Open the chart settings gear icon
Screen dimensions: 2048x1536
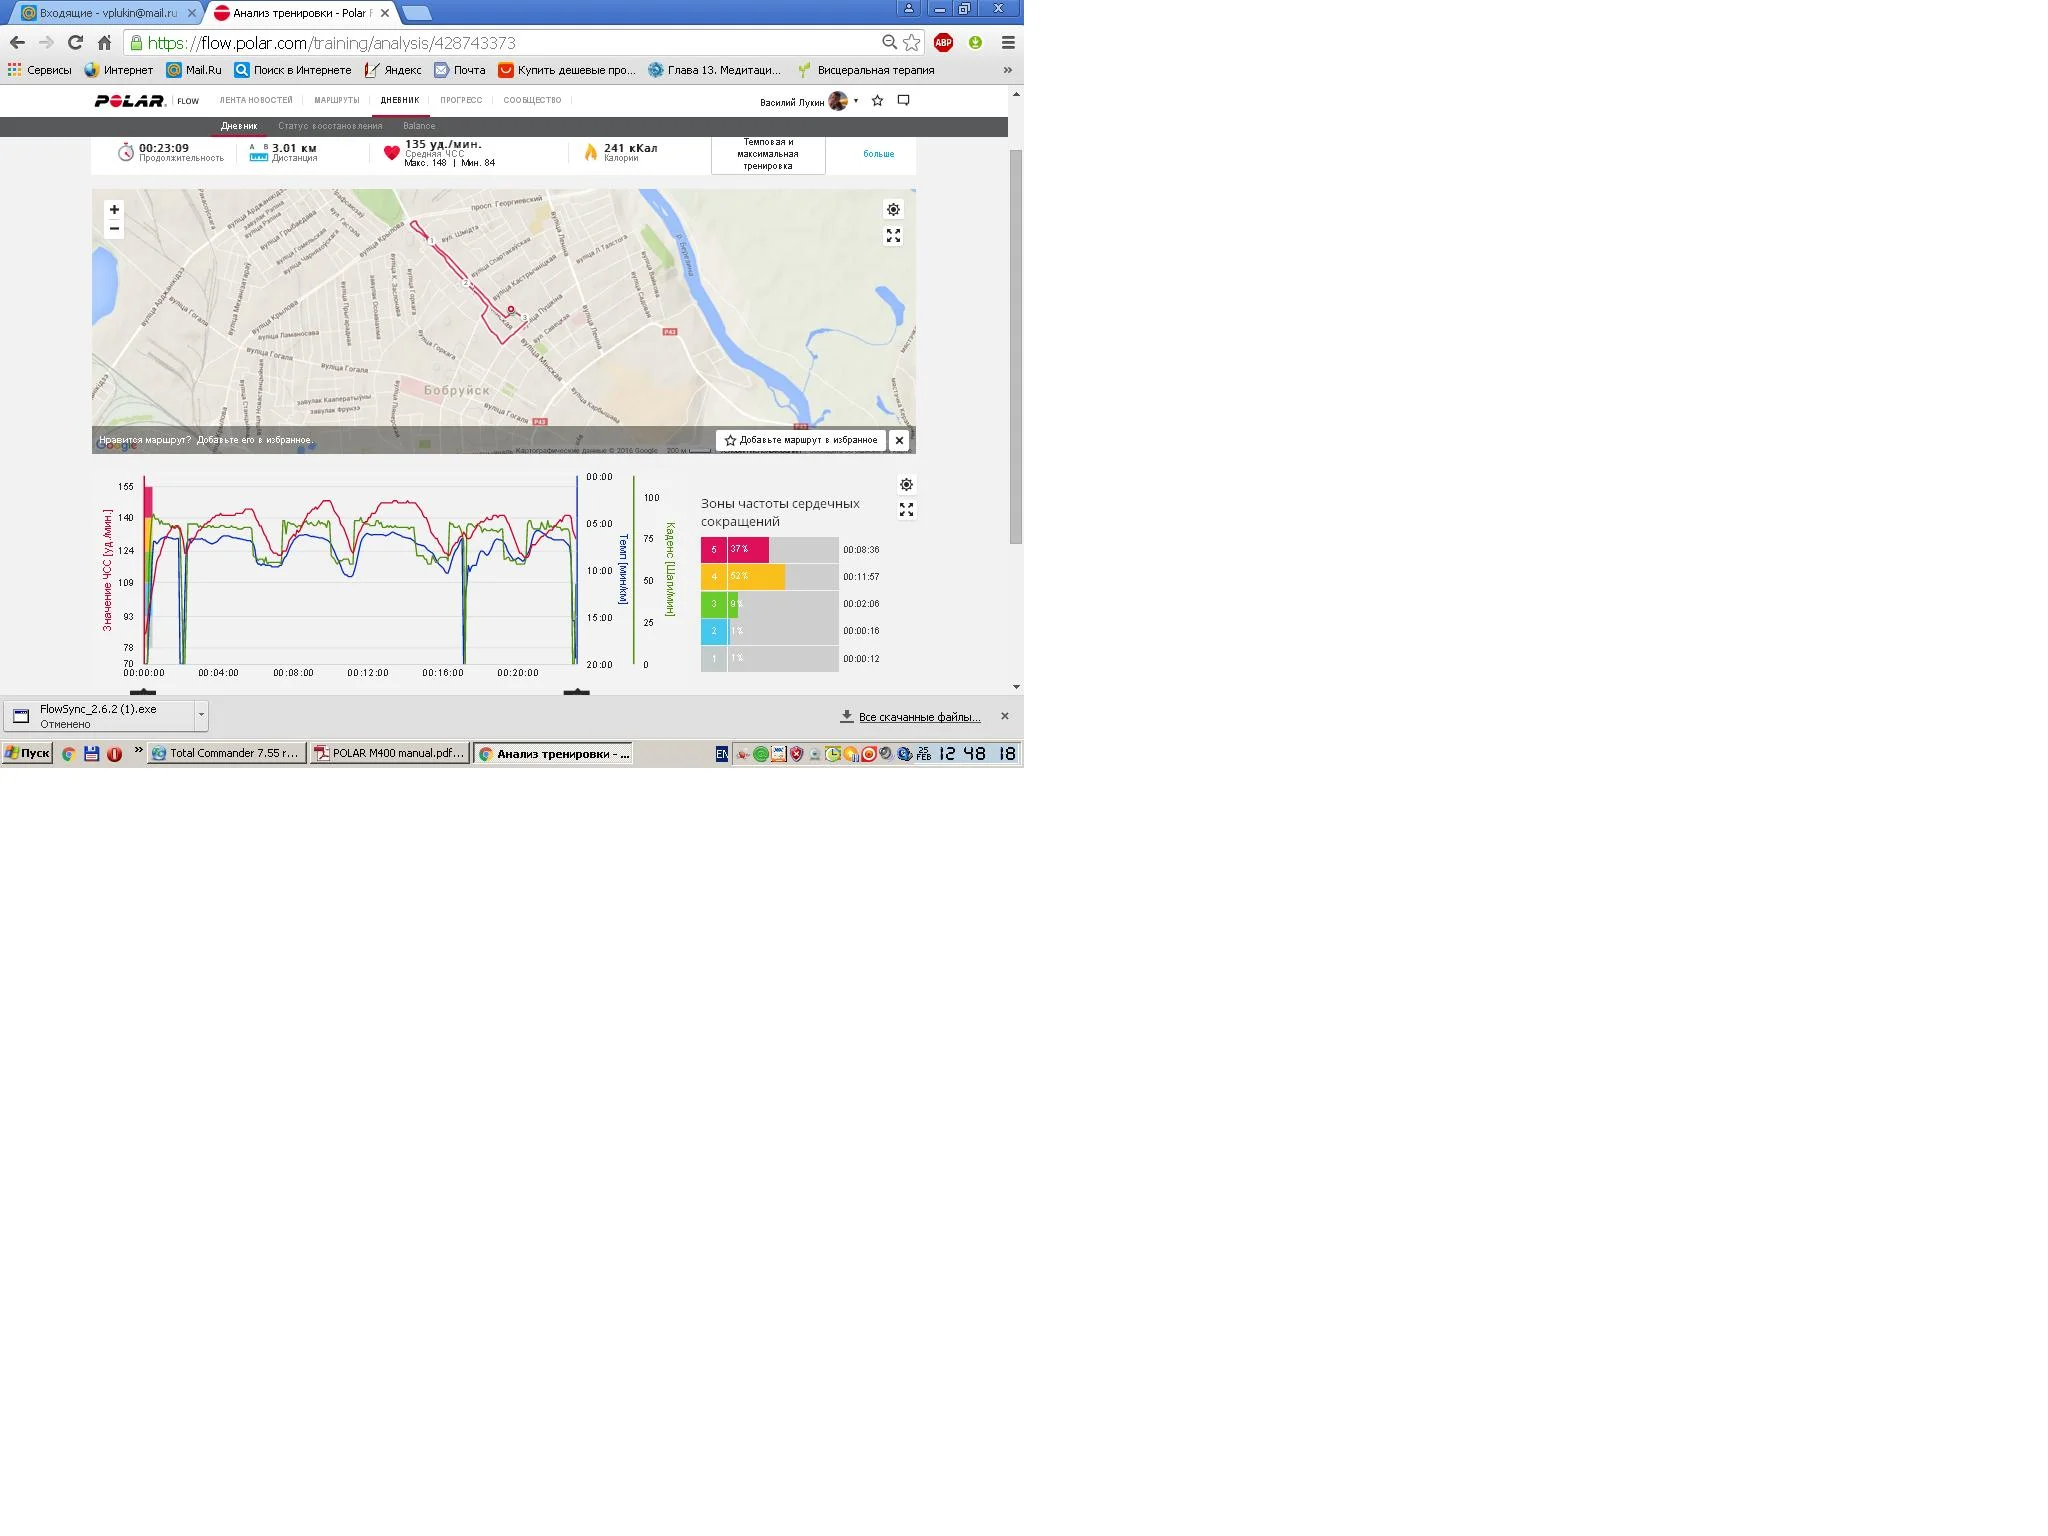[x=906, y=485]
